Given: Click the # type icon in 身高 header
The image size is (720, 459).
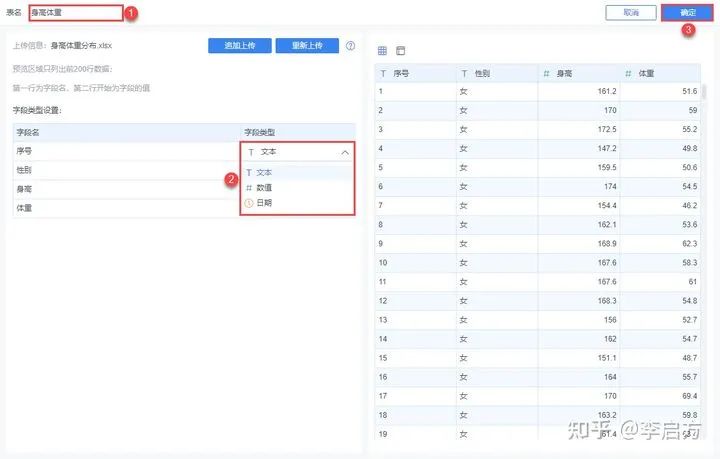Looking at the screenshot, I should pos(546,73).
